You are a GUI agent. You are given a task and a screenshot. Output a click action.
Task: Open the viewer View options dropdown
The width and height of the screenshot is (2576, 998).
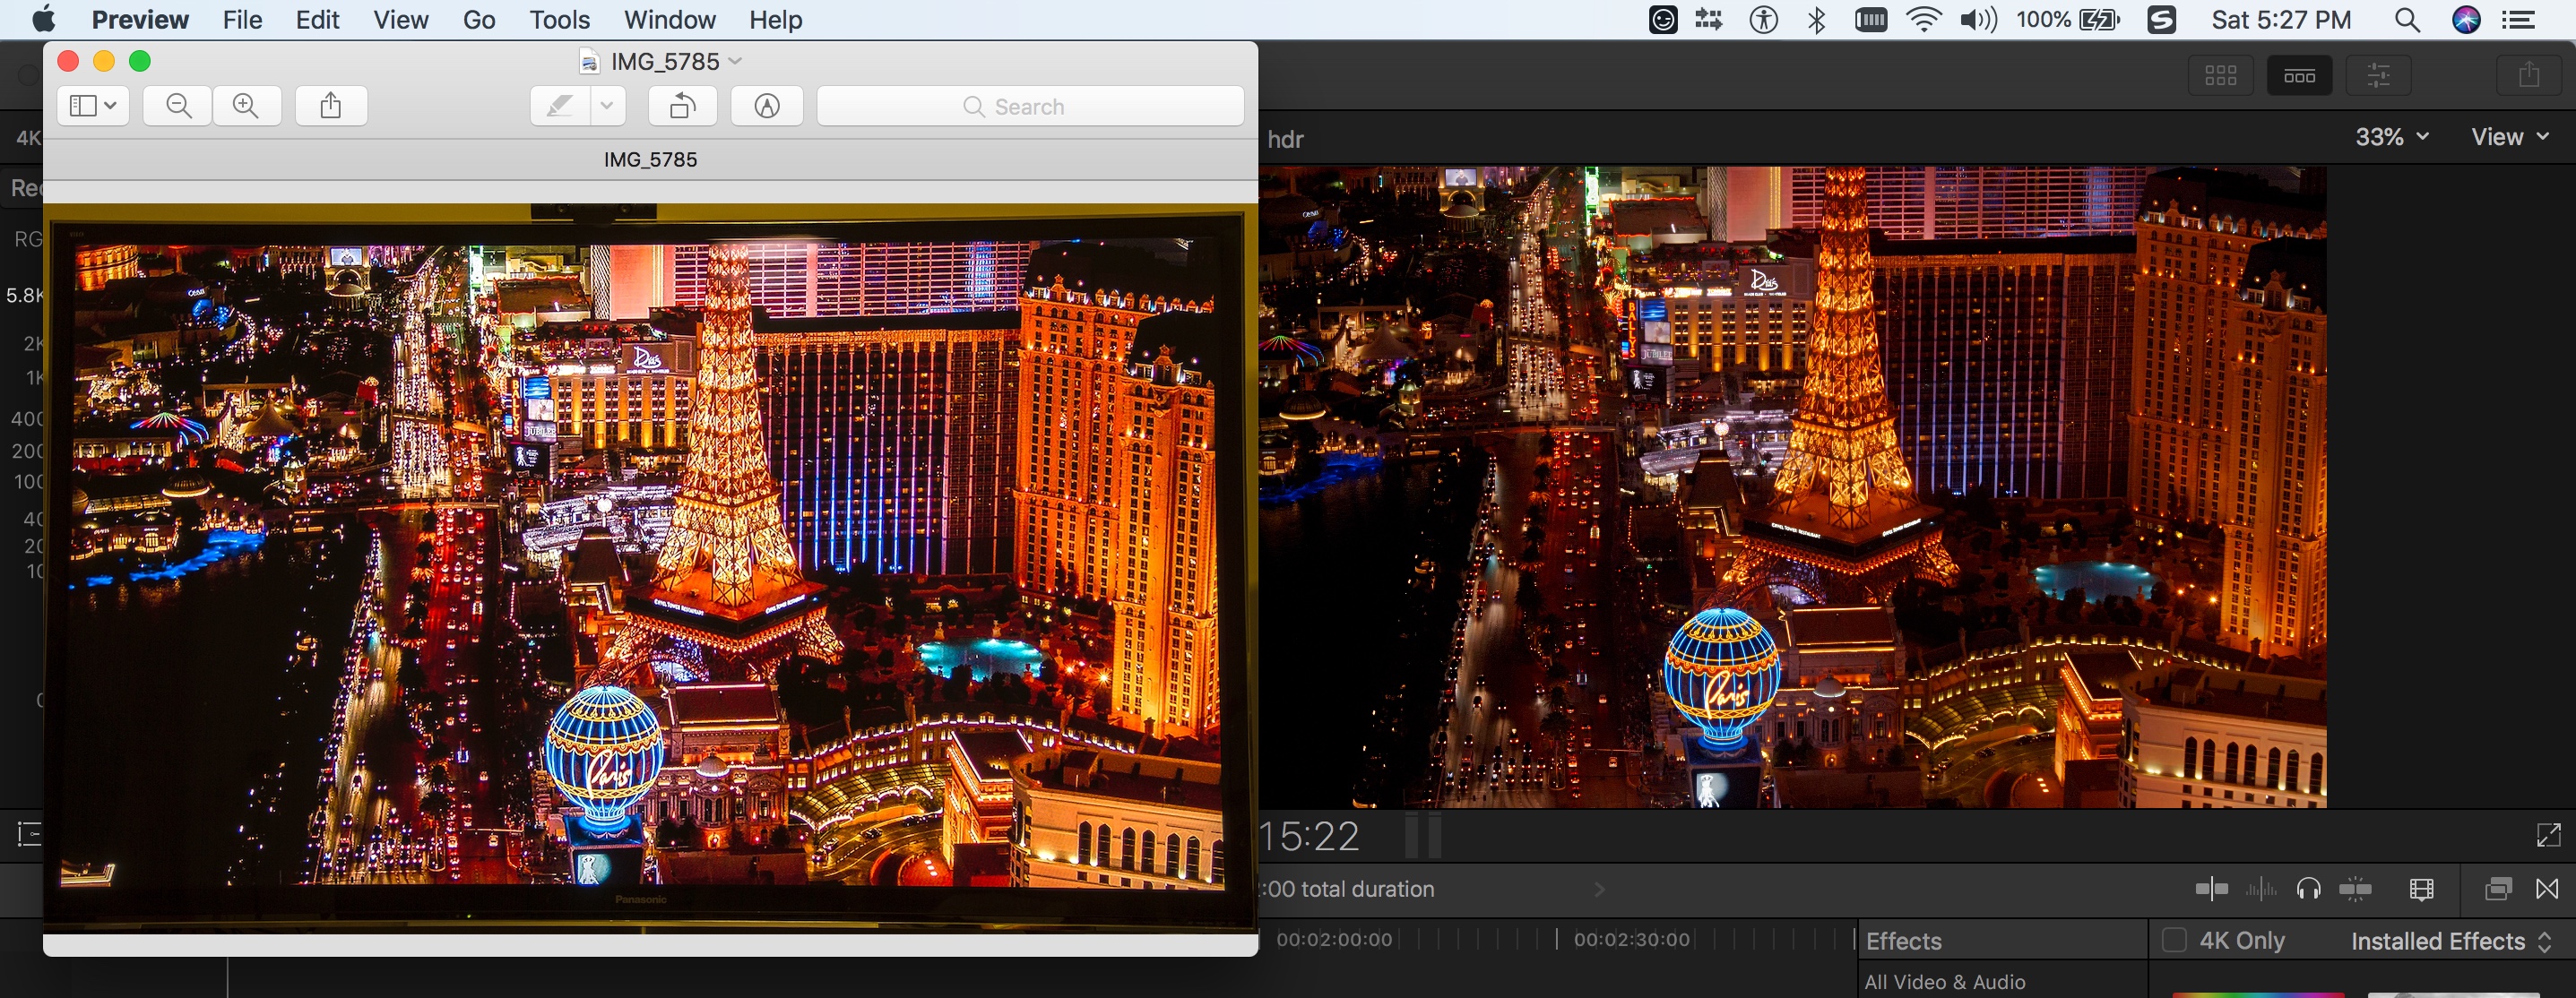pyautogui.click(x=2510, y=137)
